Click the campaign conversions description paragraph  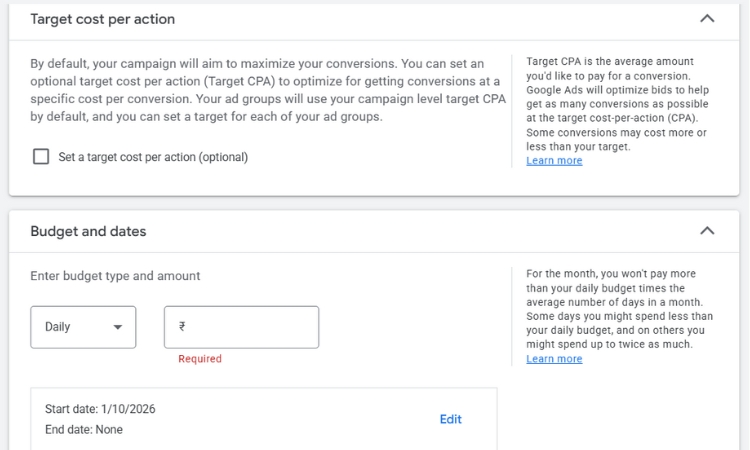pyautogui.click(x=257, y=89)
